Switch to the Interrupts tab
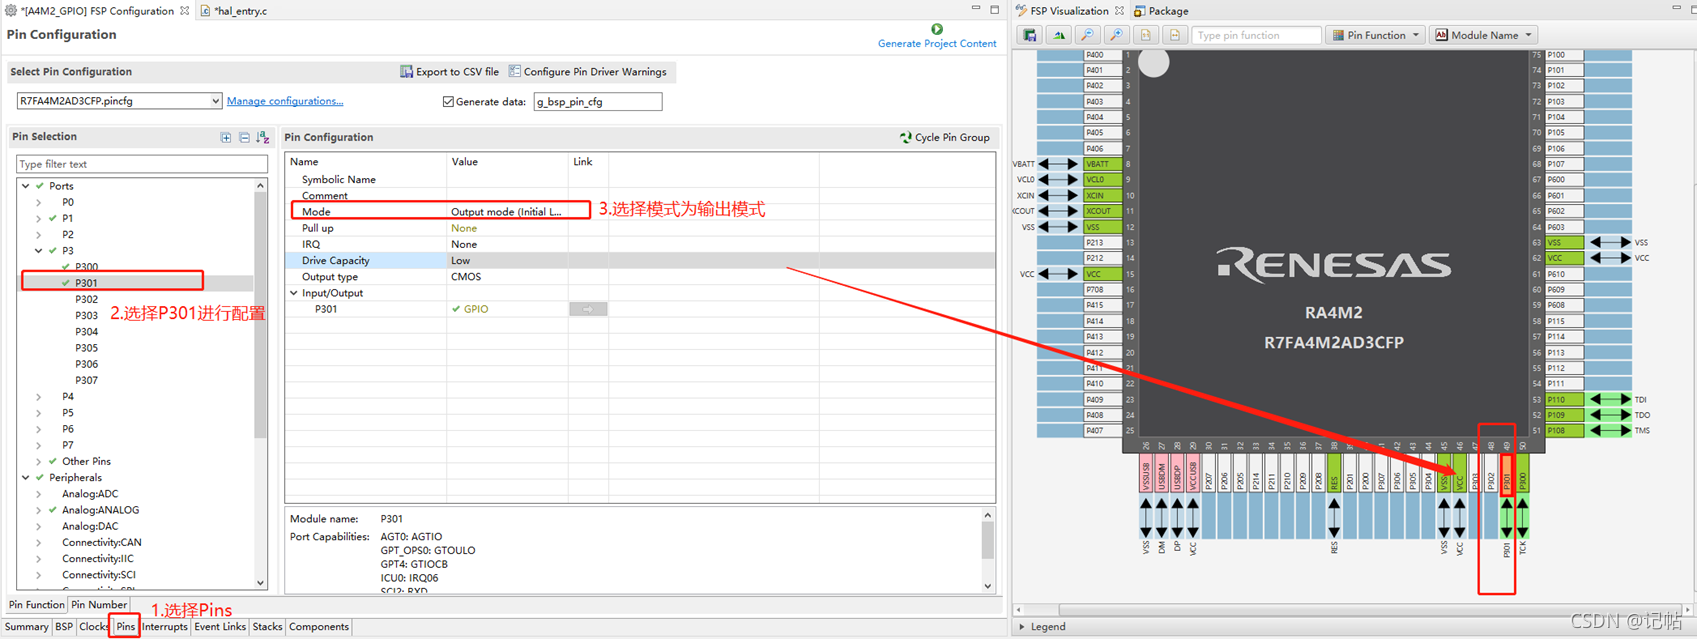This screenshot has height=639, width=1697. point(164,627)
